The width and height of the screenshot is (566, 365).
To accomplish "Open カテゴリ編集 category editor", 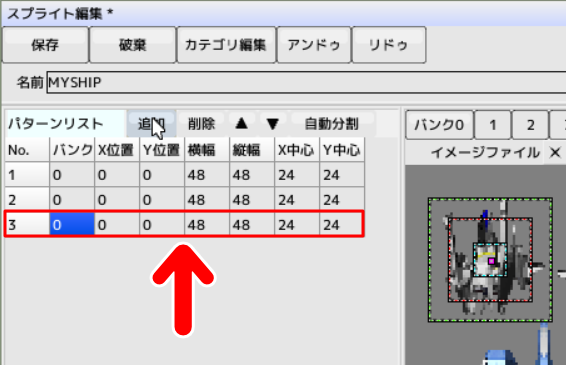I will [226, 45].
